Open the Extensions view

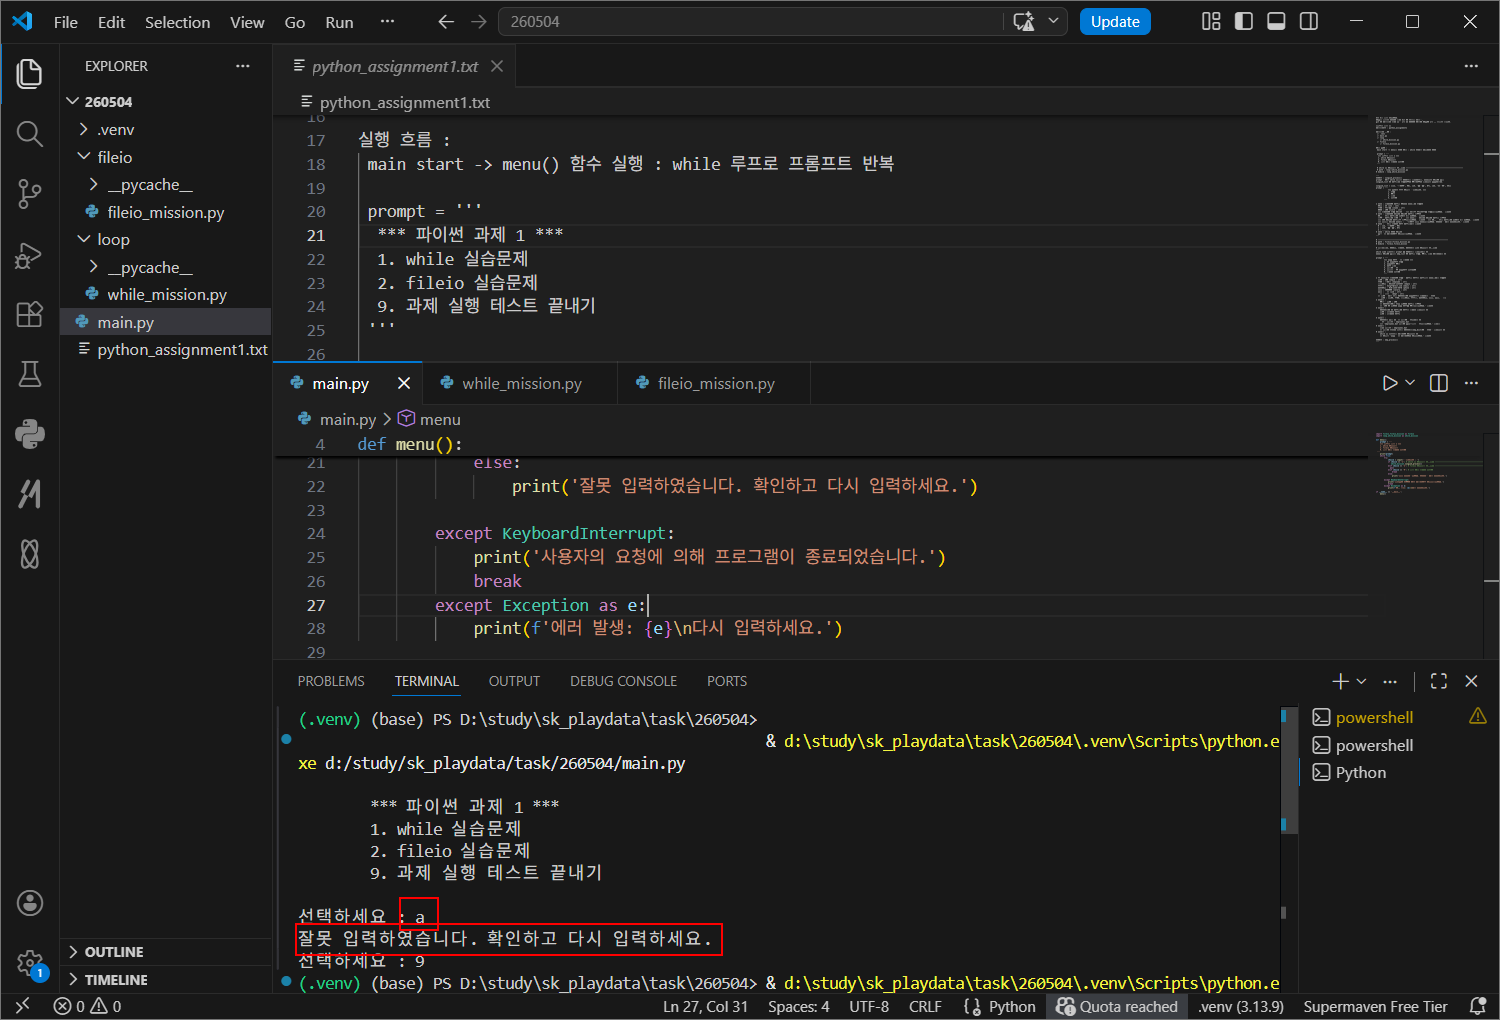coord(30,314)
